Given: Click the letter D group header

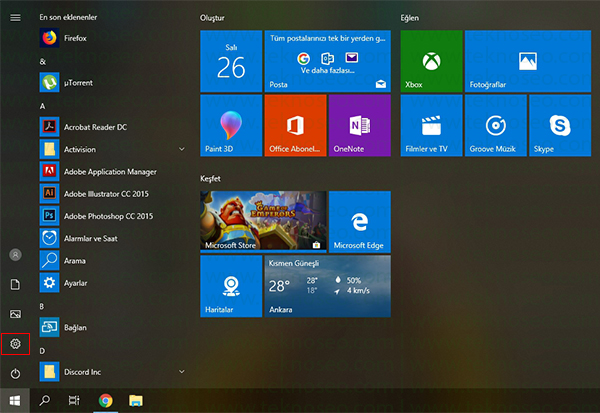Looking at the screenshot, I should (42, 351).
